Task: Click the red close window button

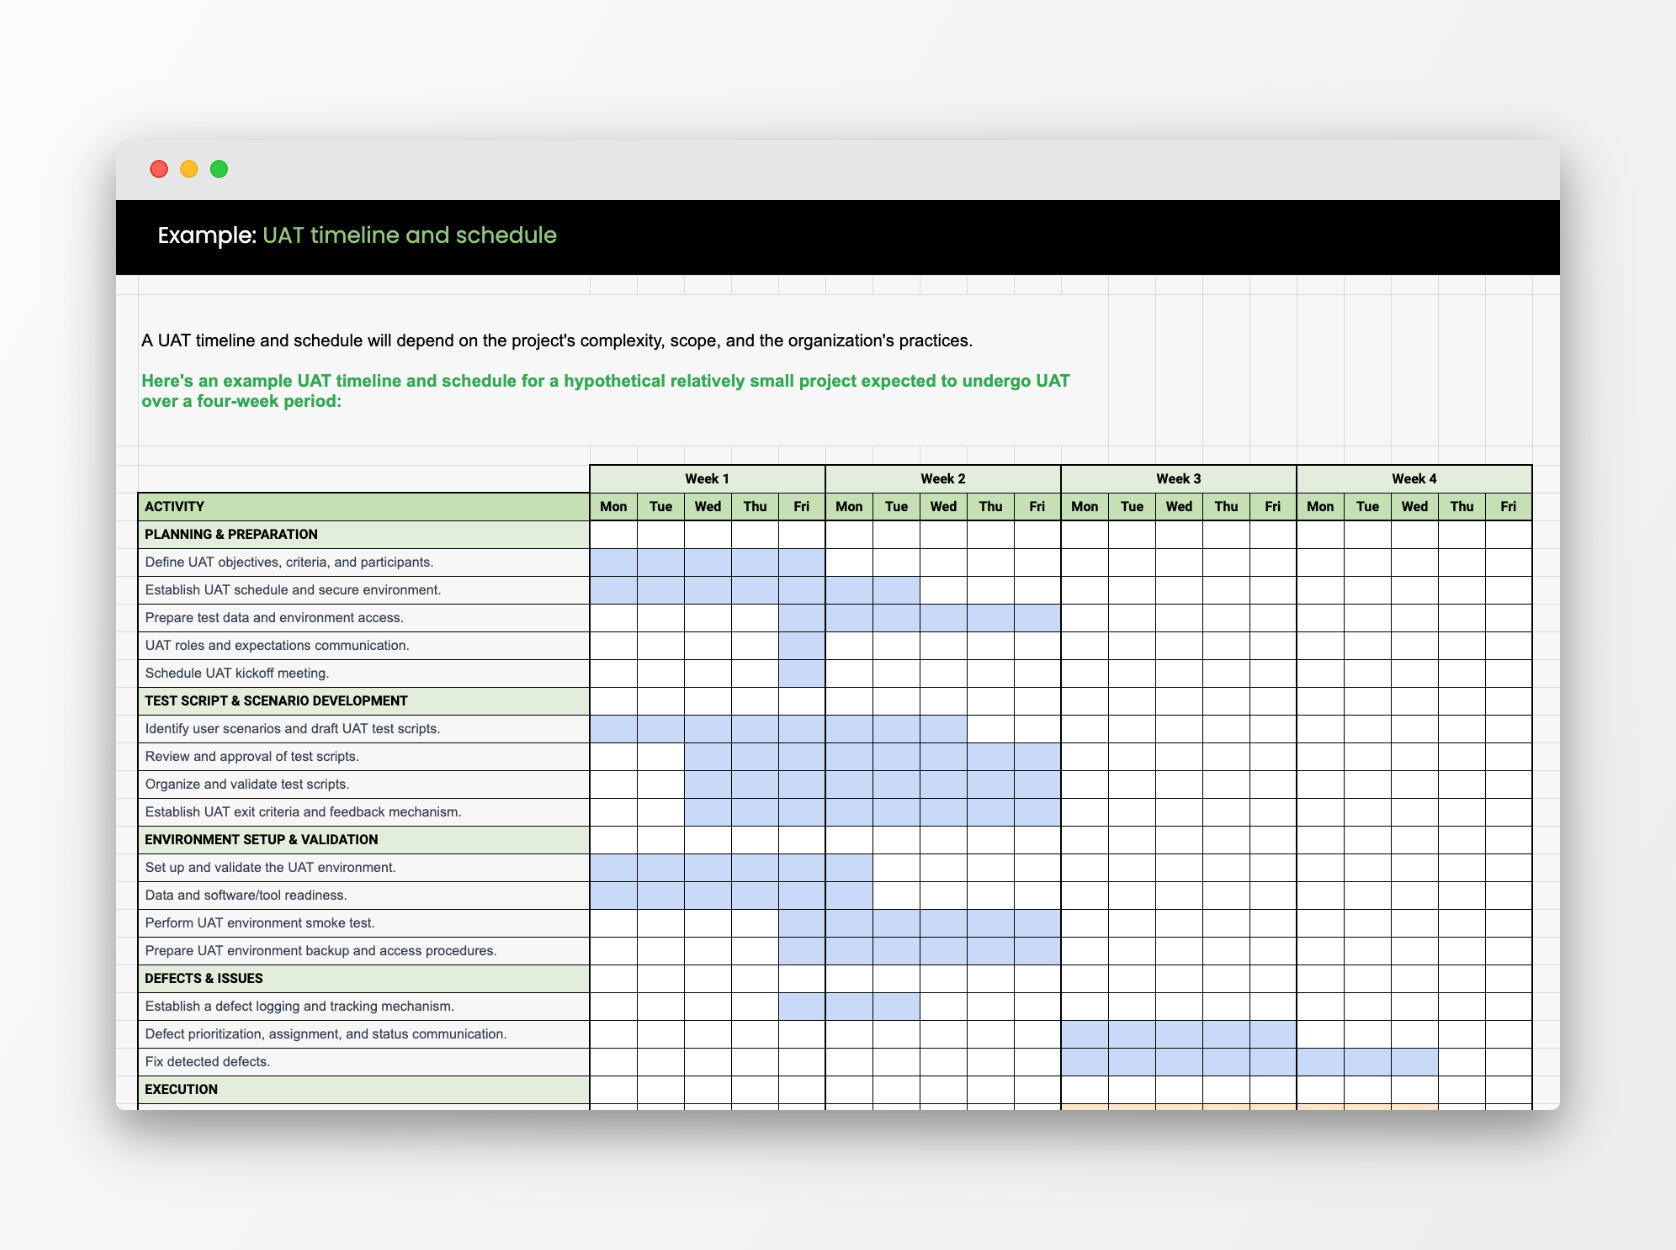Action: pyautogui.click(x=159, y=169)
